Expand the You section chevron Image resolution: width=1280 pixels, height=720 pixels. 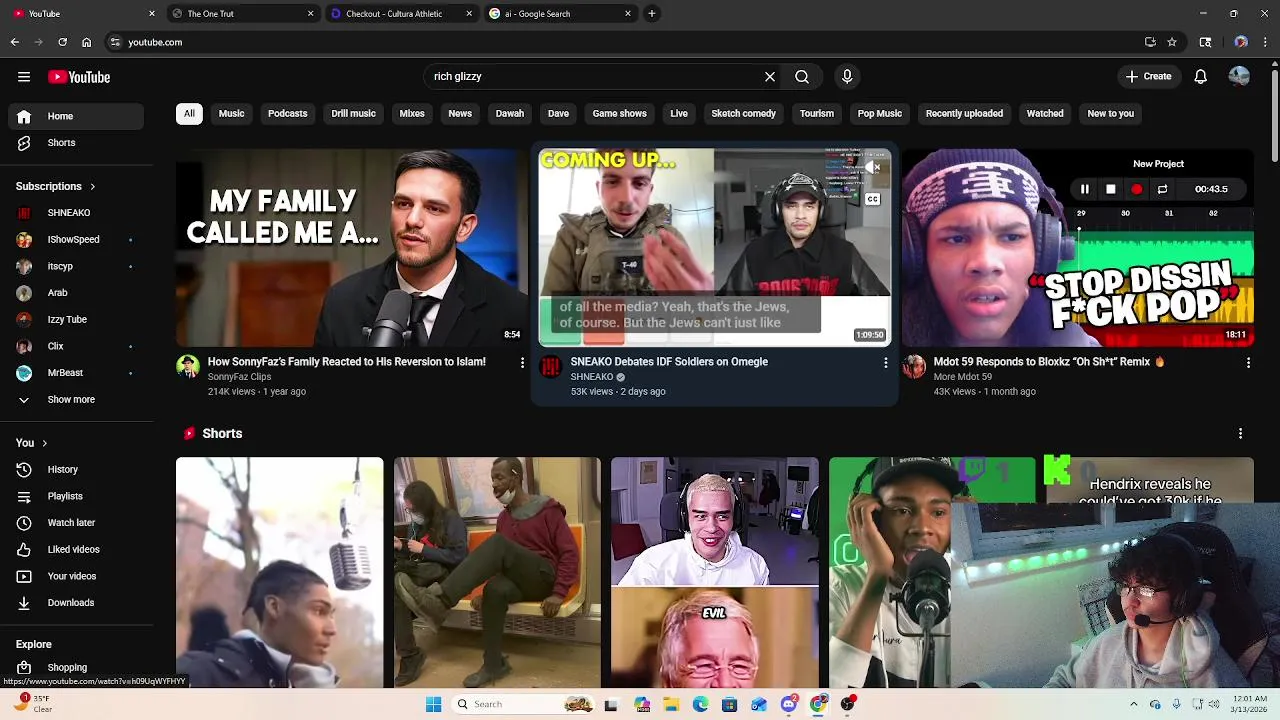coord(44,443)
